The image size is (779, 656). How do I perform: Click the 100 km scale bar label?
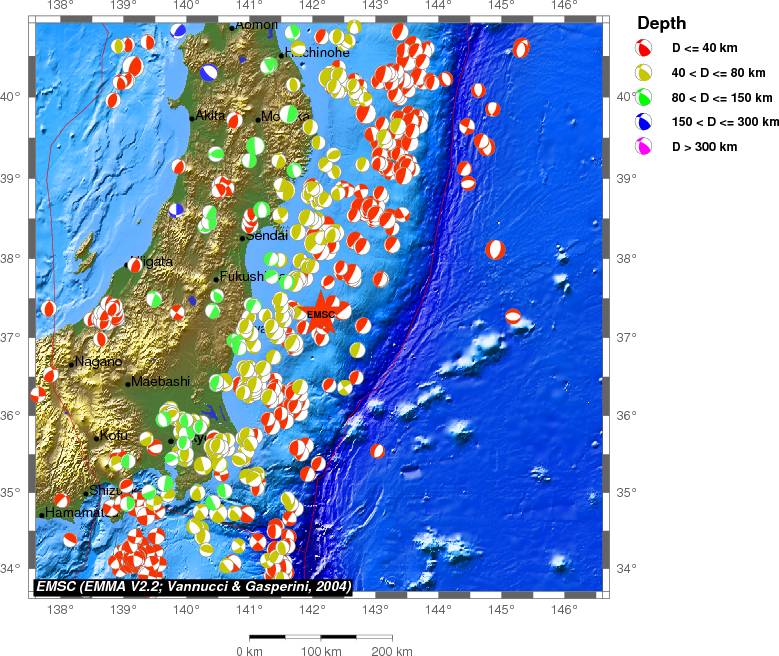pos(321,650)
